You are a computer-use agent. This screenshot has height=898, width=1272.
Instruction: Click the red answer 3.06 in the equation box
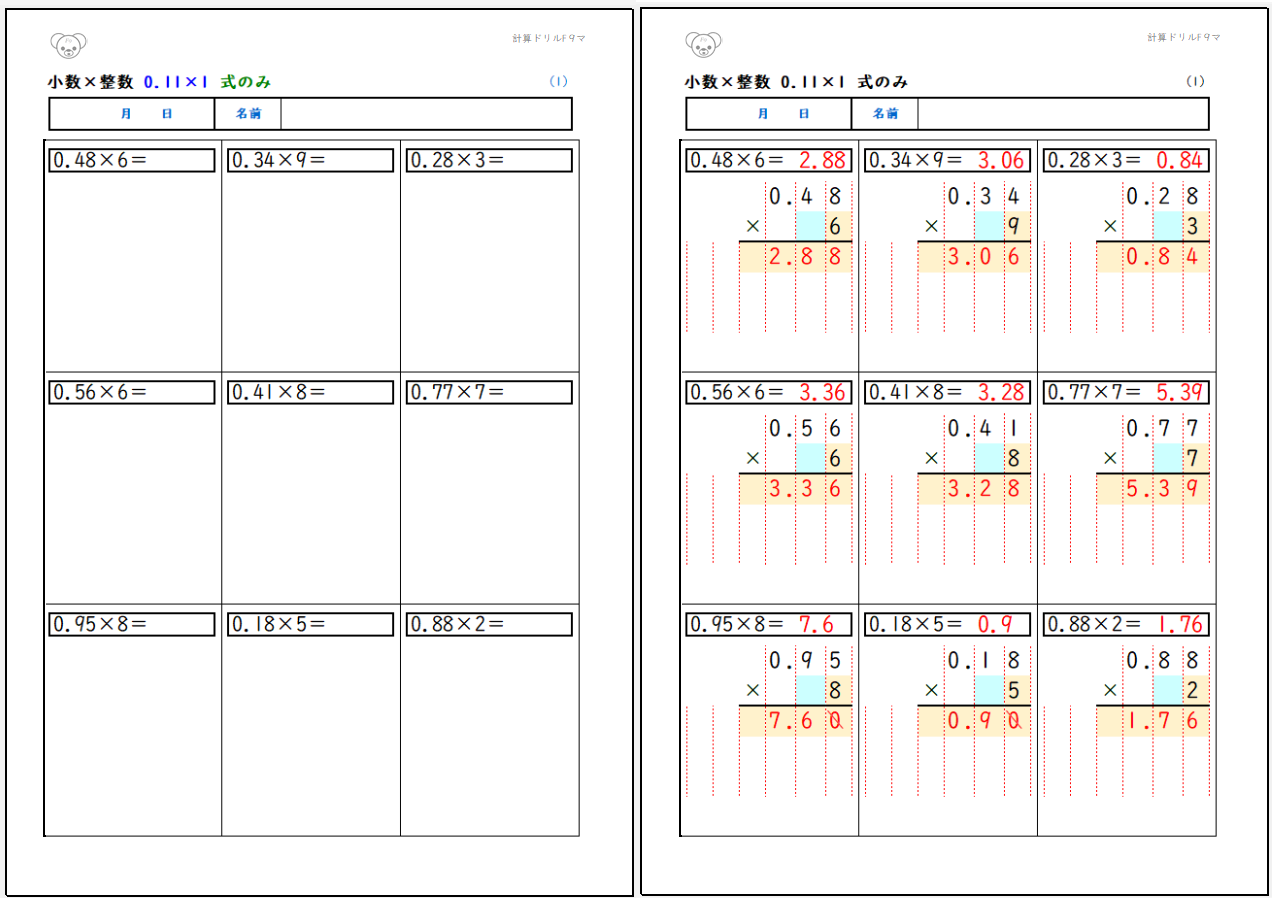[x=1000, y=160]
